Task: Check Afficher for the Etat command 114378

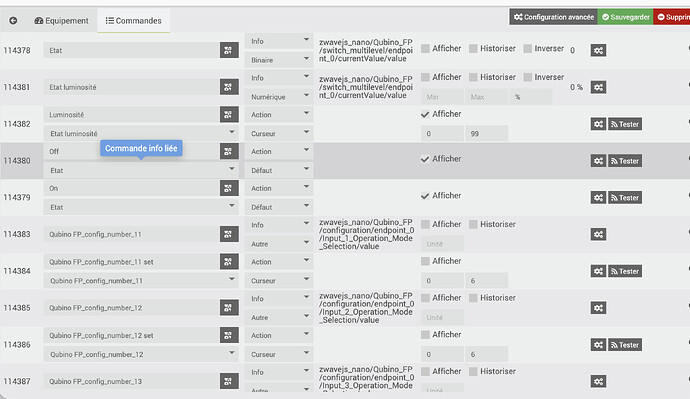Action: [x=425, y=48]
